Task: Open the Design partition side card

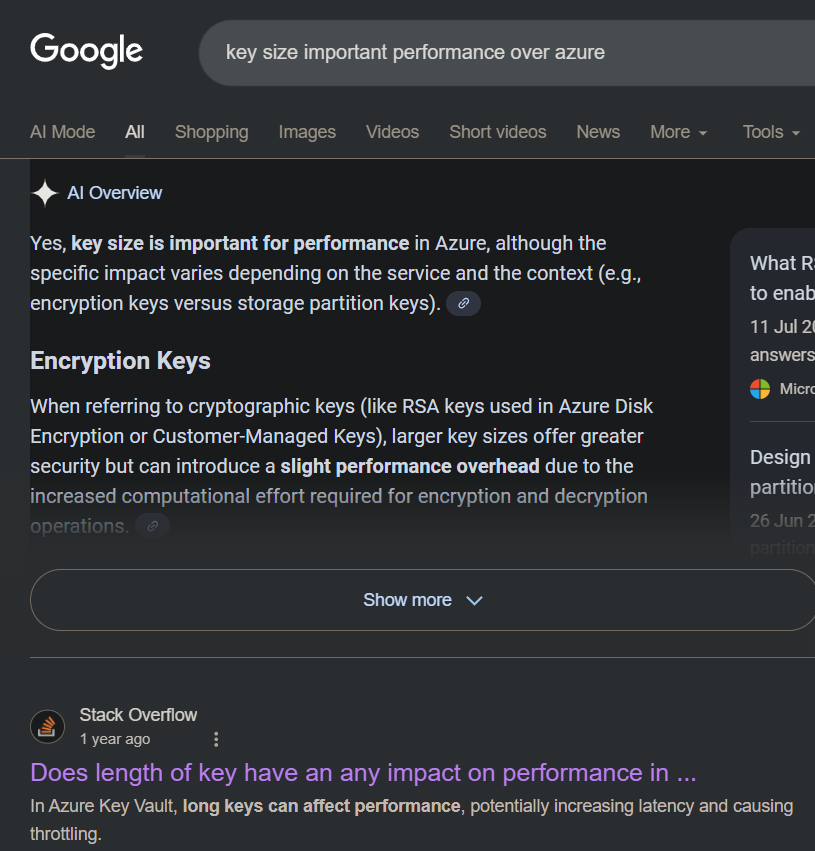Action: click(x=782, y=471)
